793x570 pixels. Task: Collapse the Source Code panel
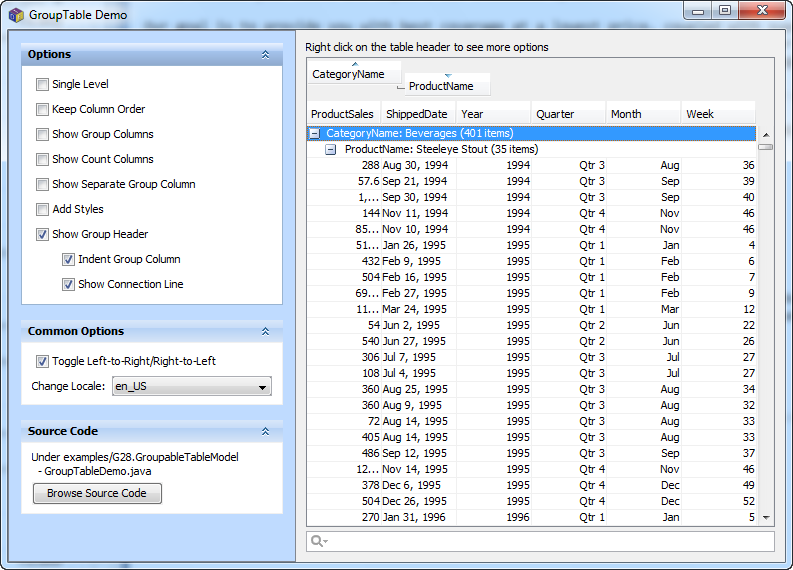tap(266, 431)
